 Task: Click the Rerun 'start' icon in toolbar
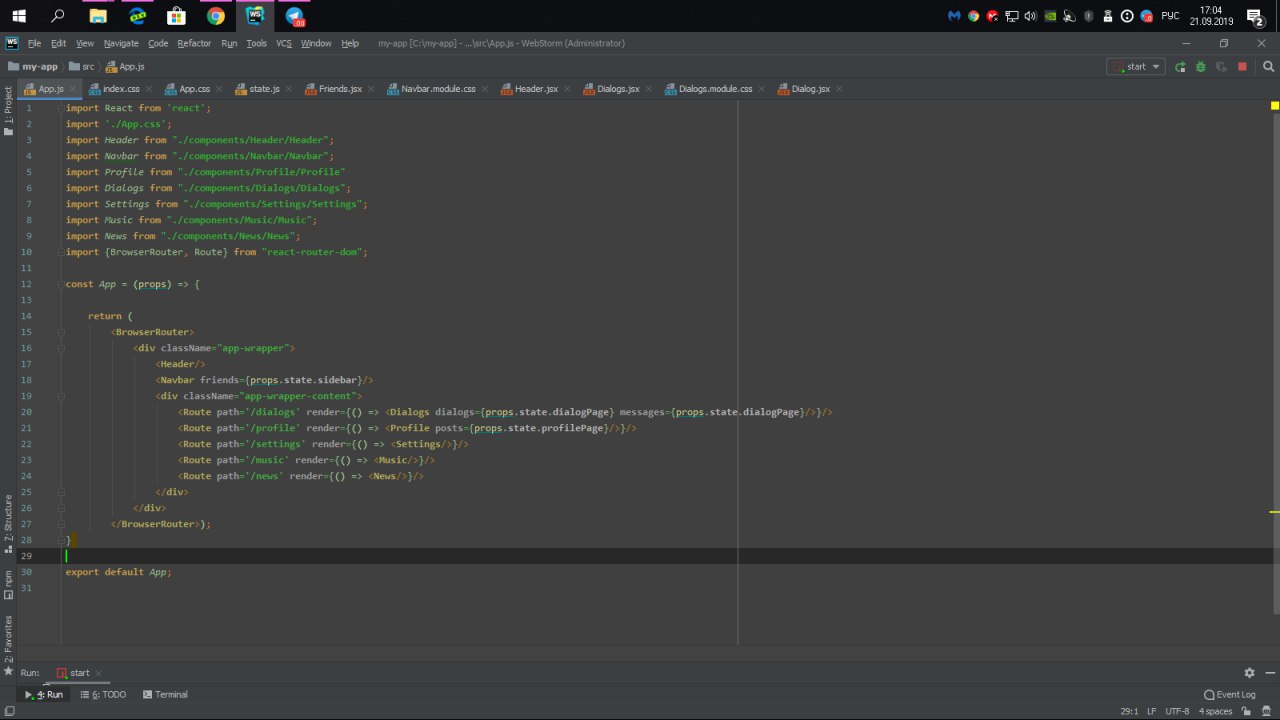tap(1180, 67)
